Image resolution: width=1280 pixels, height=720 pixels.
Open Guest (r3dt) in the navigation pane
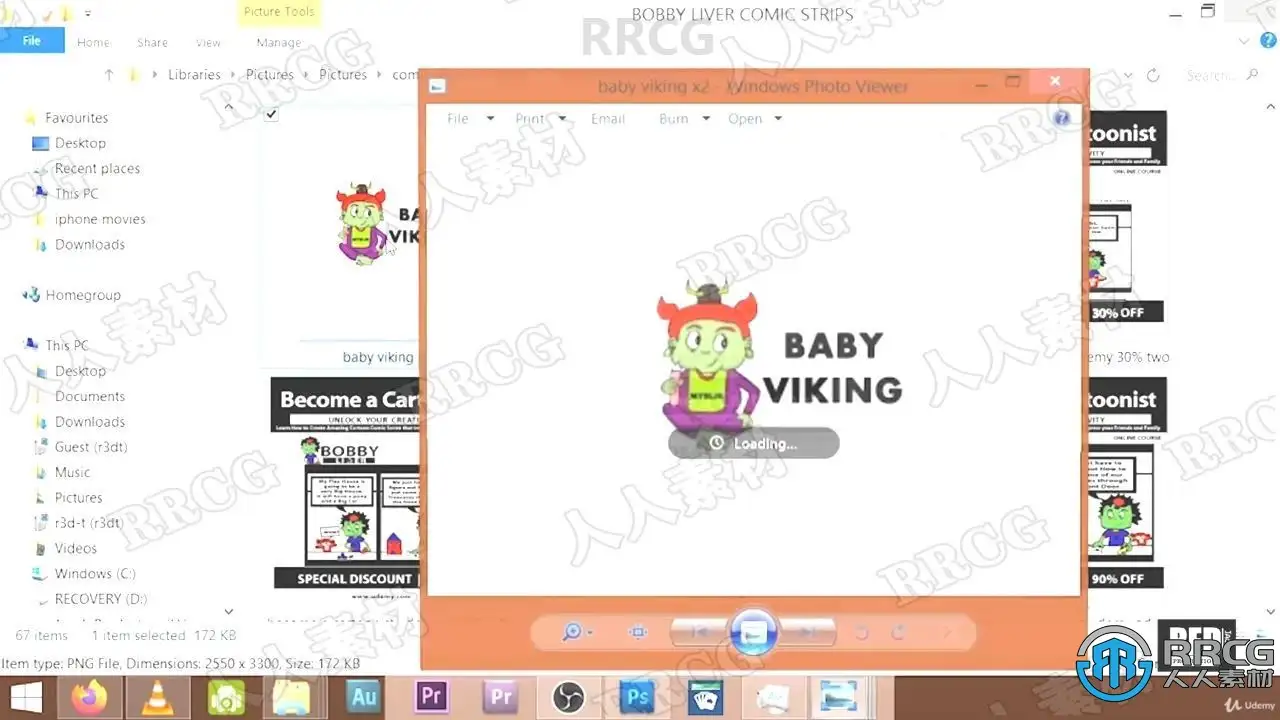pyautogui.click(x=90, y=447)
